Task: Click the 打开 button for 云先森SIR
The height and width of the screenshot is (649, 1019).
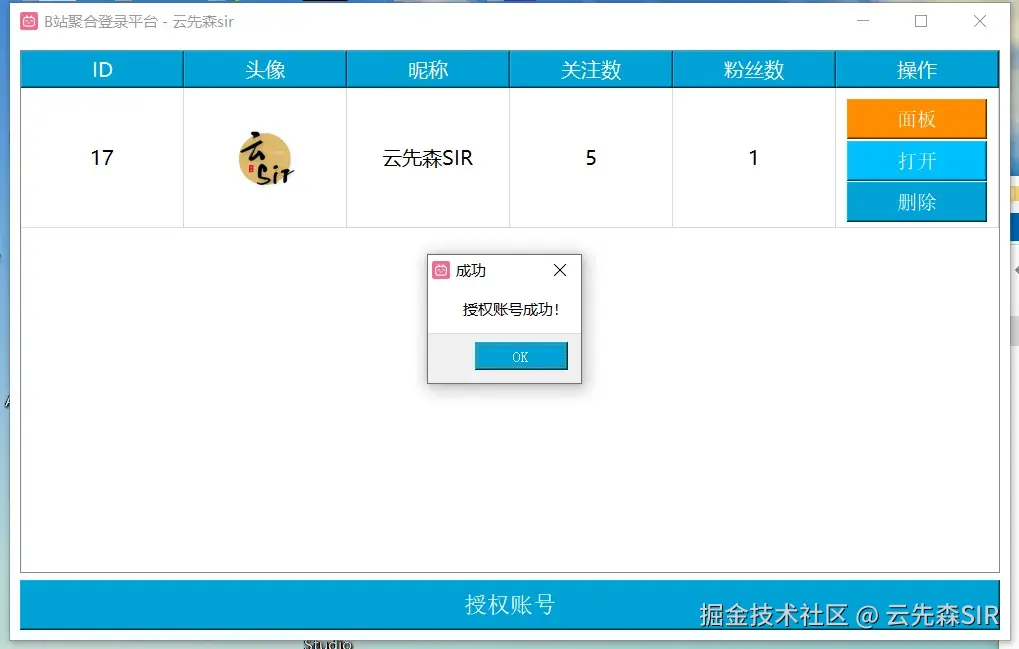Action: (x=916, y=160)
